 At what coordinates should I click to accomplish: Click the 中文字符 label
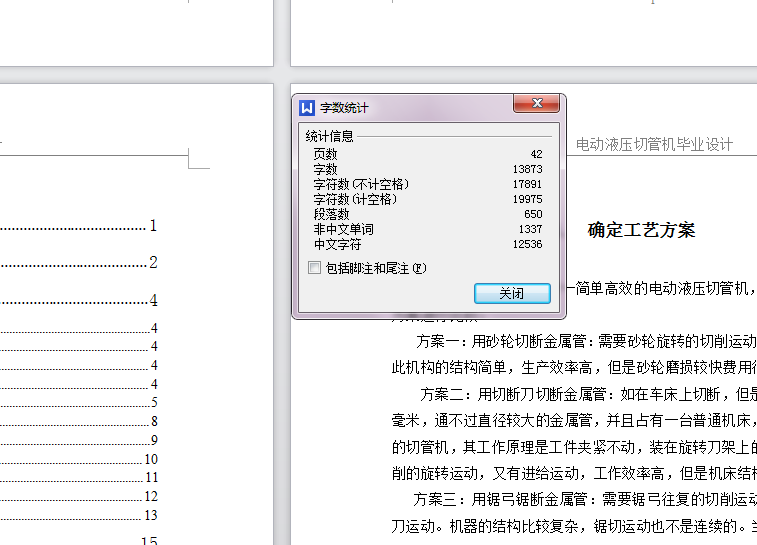[x=337, y=244]
